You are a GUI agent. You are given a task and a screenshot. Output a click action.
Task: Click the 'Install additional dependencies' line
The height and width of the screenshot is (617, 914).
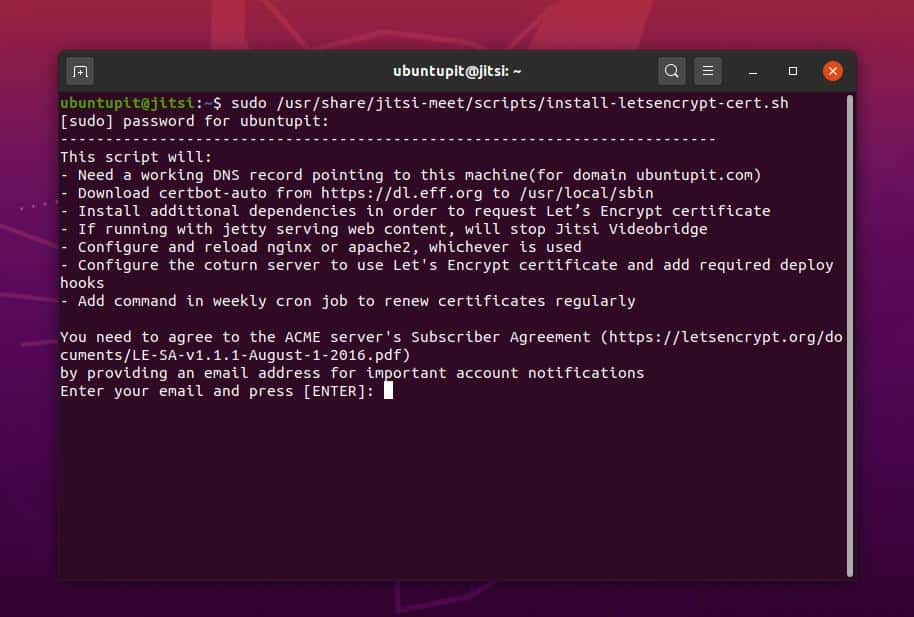(x=415, y=211)
